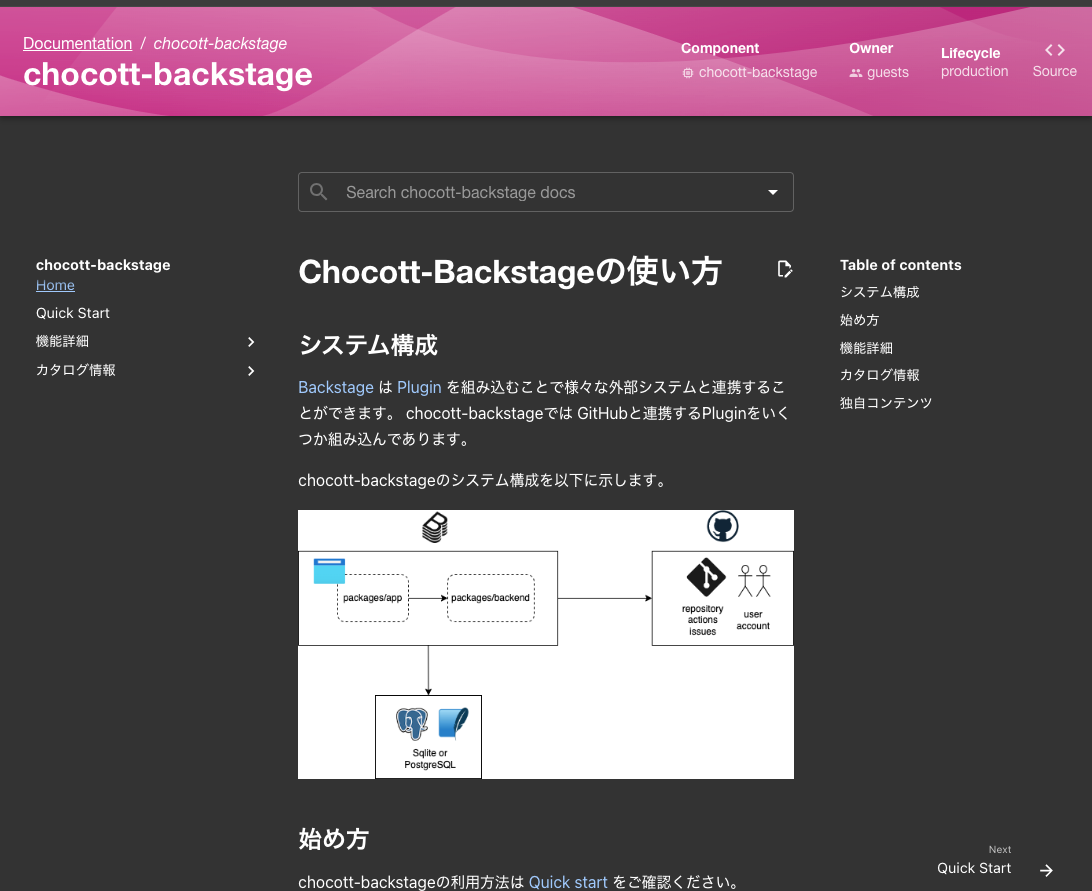Select 機能詳細 in the left navigation

click(63, 341)
